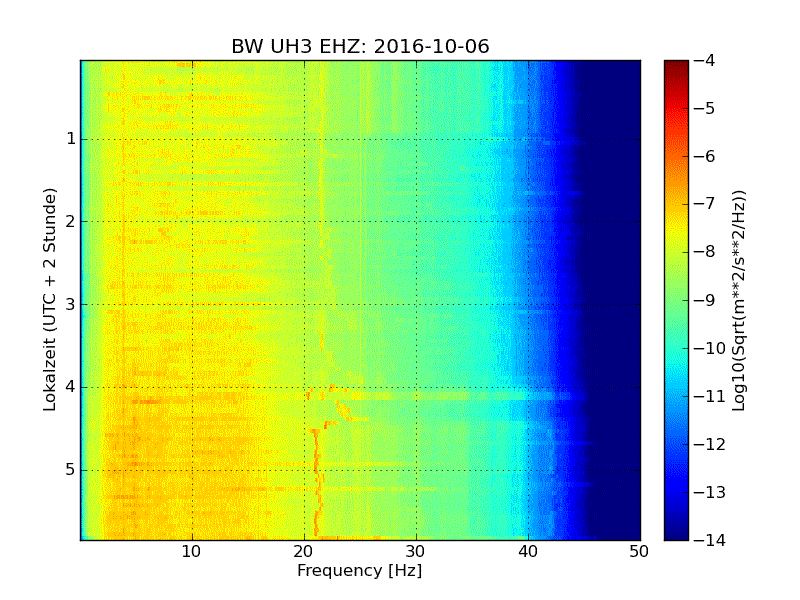Screen dimensions: 800x600
Task: Click colorbar tick label "−10"
Action: tap(710, 348)
